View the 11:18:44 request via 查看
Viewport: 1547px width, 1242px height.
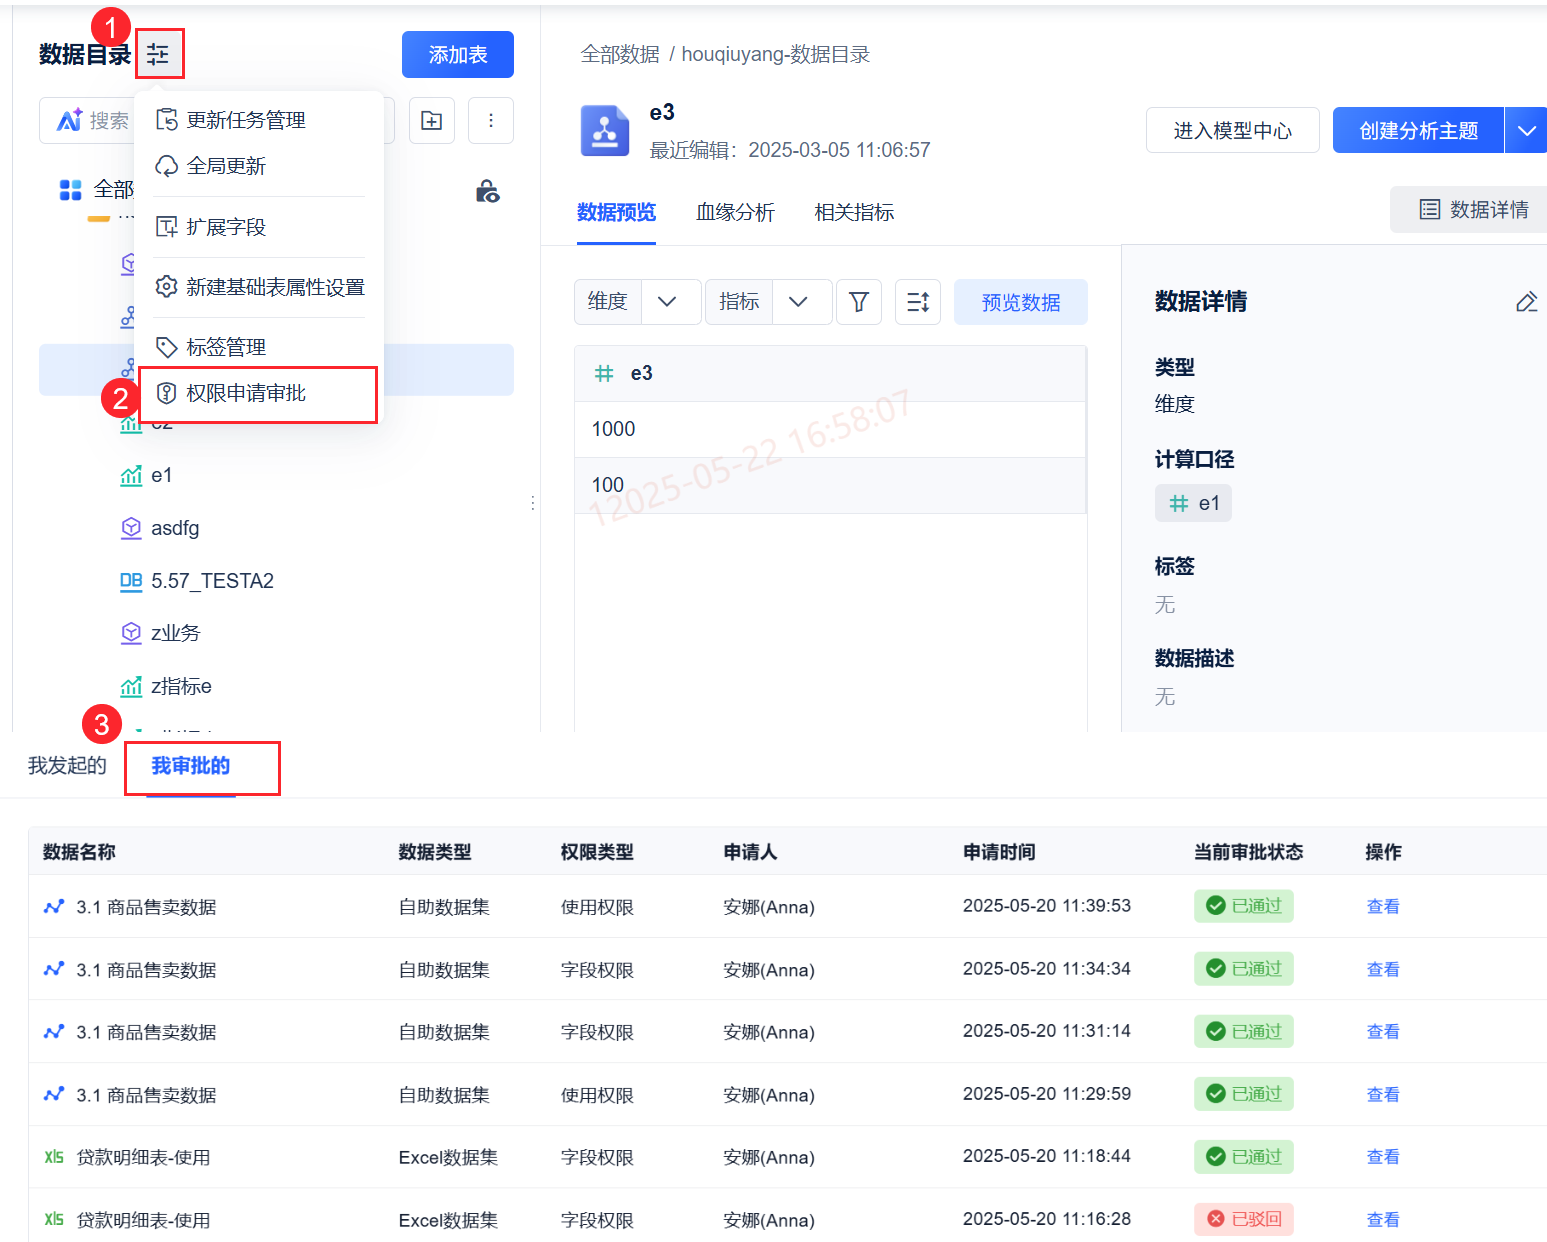click(x=1383, y=1157)
